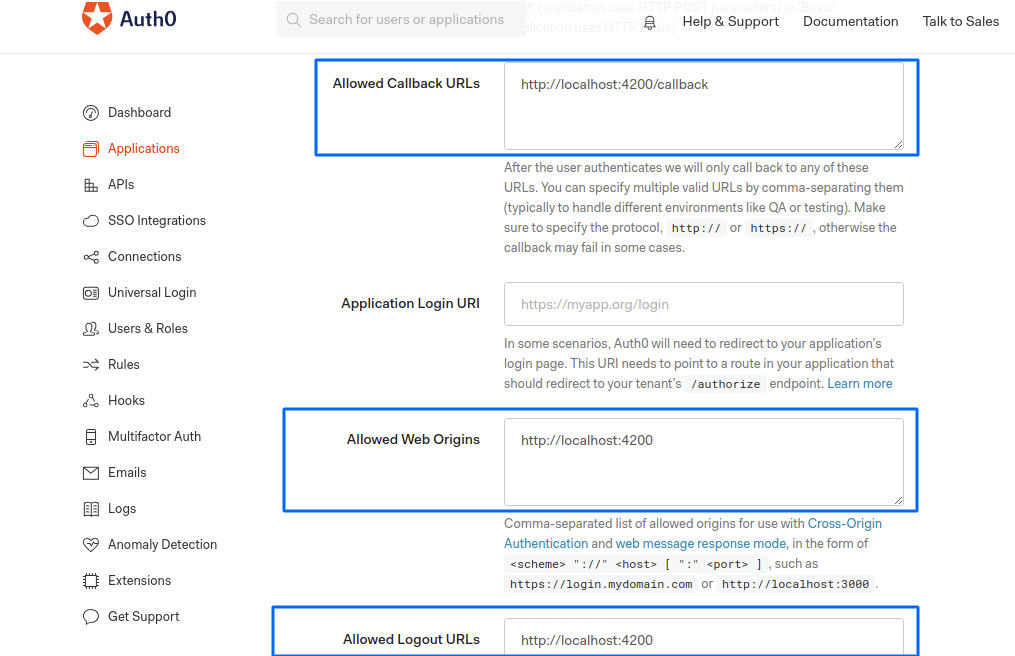
Task: Follow the Learn more link
Action: click(860, 384)
